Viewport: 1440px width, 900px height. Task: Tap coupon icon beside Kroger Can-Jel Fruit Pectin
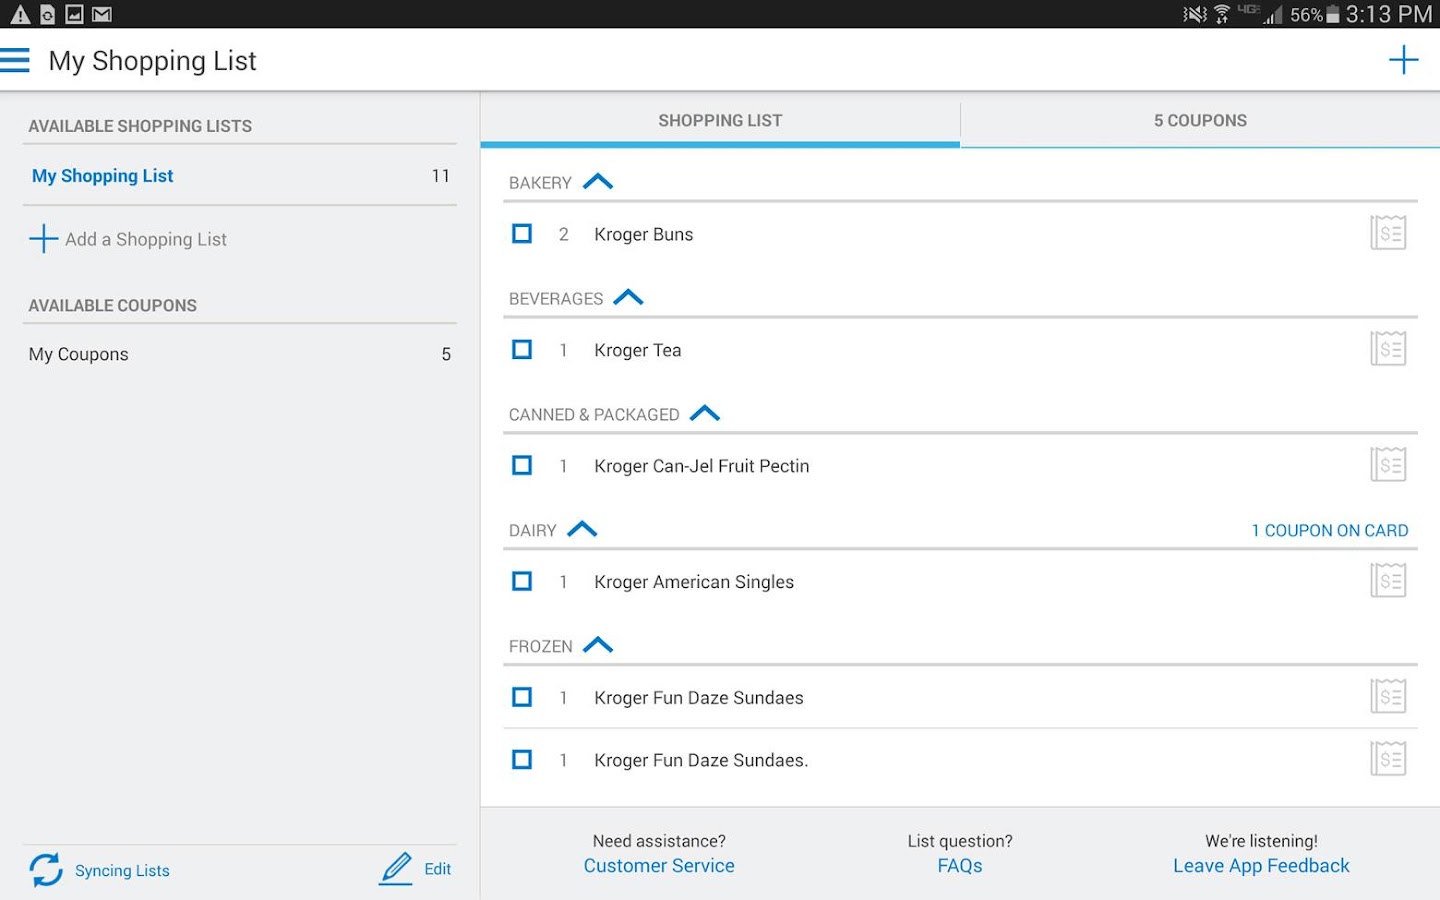(1388, 466)
